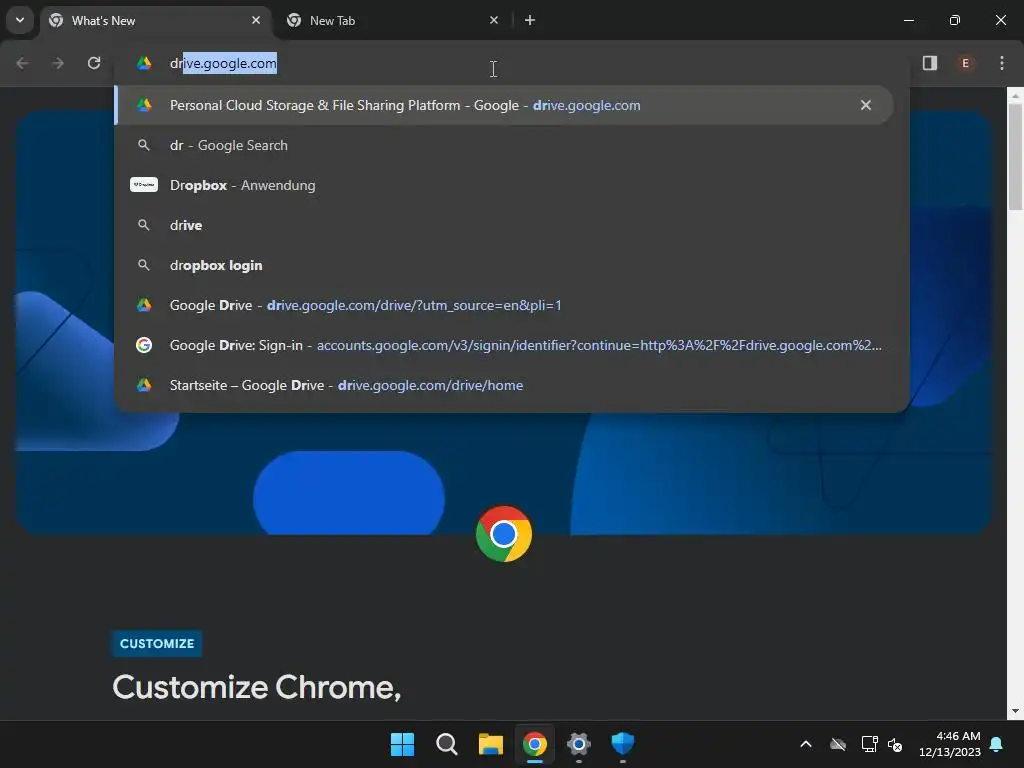The width and height of the screenshot is (1024, 768).
Task: Click the Drive icon beside Startseite suggestion
Action: [x=144, y=385]
